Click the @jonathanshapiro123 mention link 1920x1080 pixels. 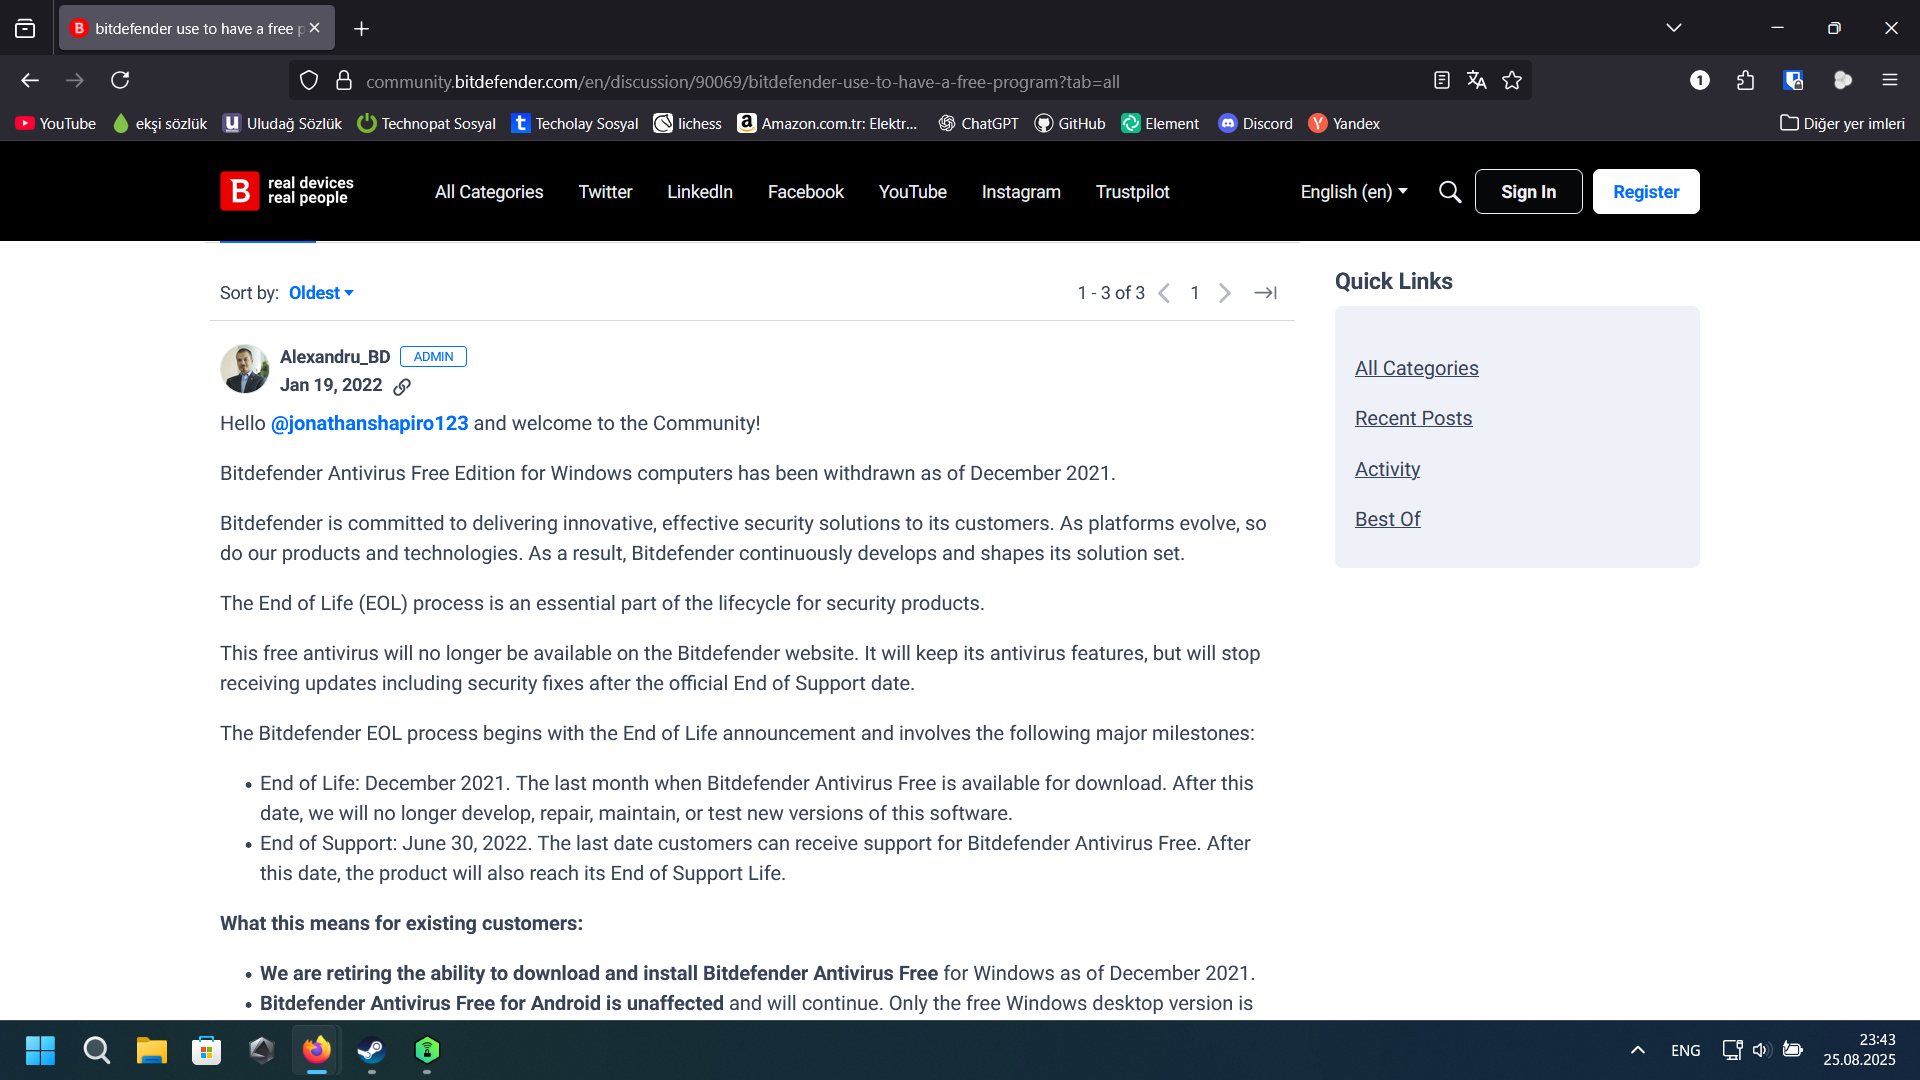(x=369, y=423)
